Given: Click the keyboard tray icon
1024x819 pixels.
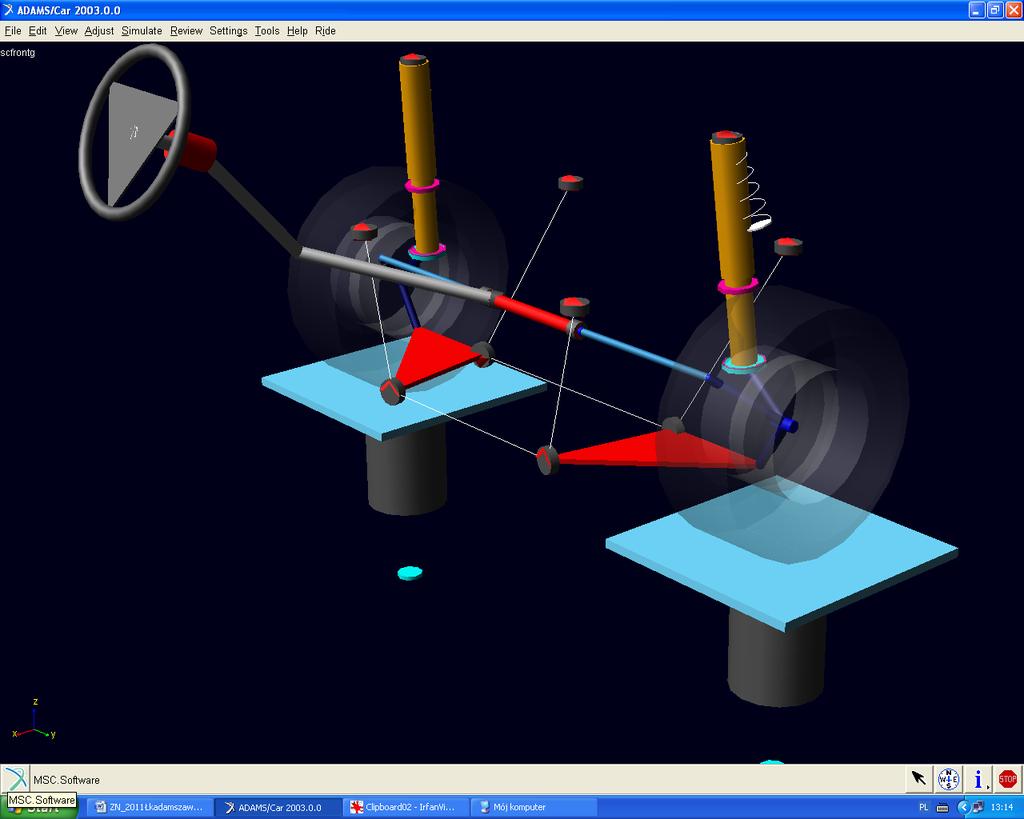Looking at the screenshot, I should coord(942,807).
